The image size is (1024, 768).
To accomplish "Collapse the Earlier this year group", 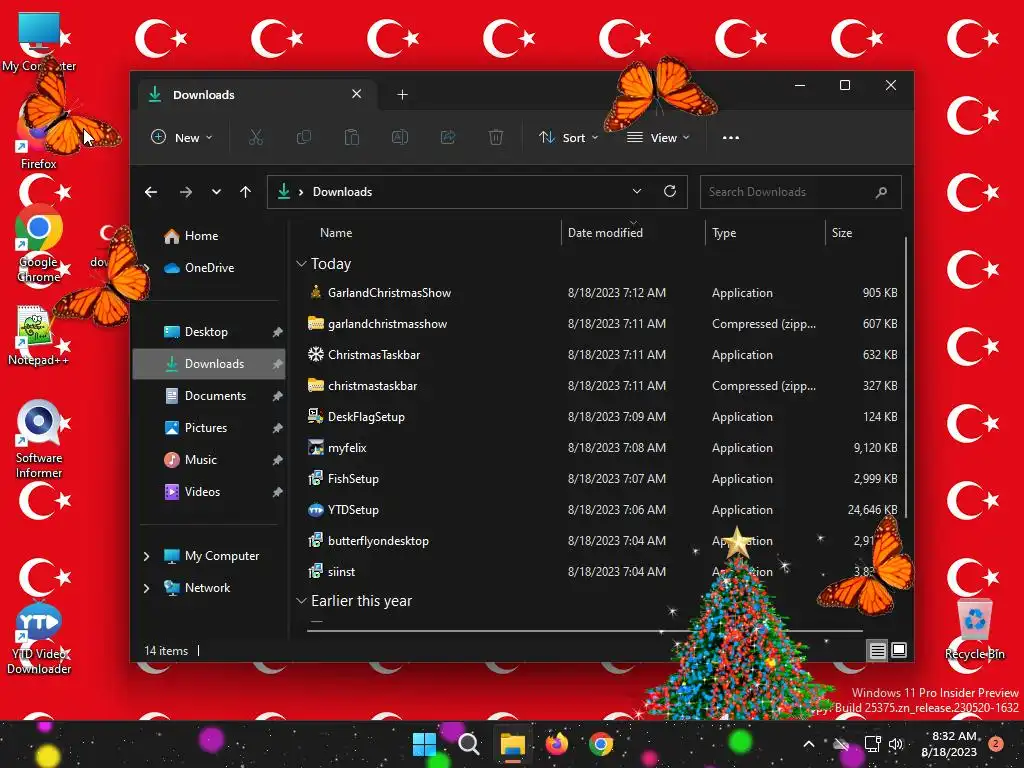I will pyautogui.click(x=301, y=601).
